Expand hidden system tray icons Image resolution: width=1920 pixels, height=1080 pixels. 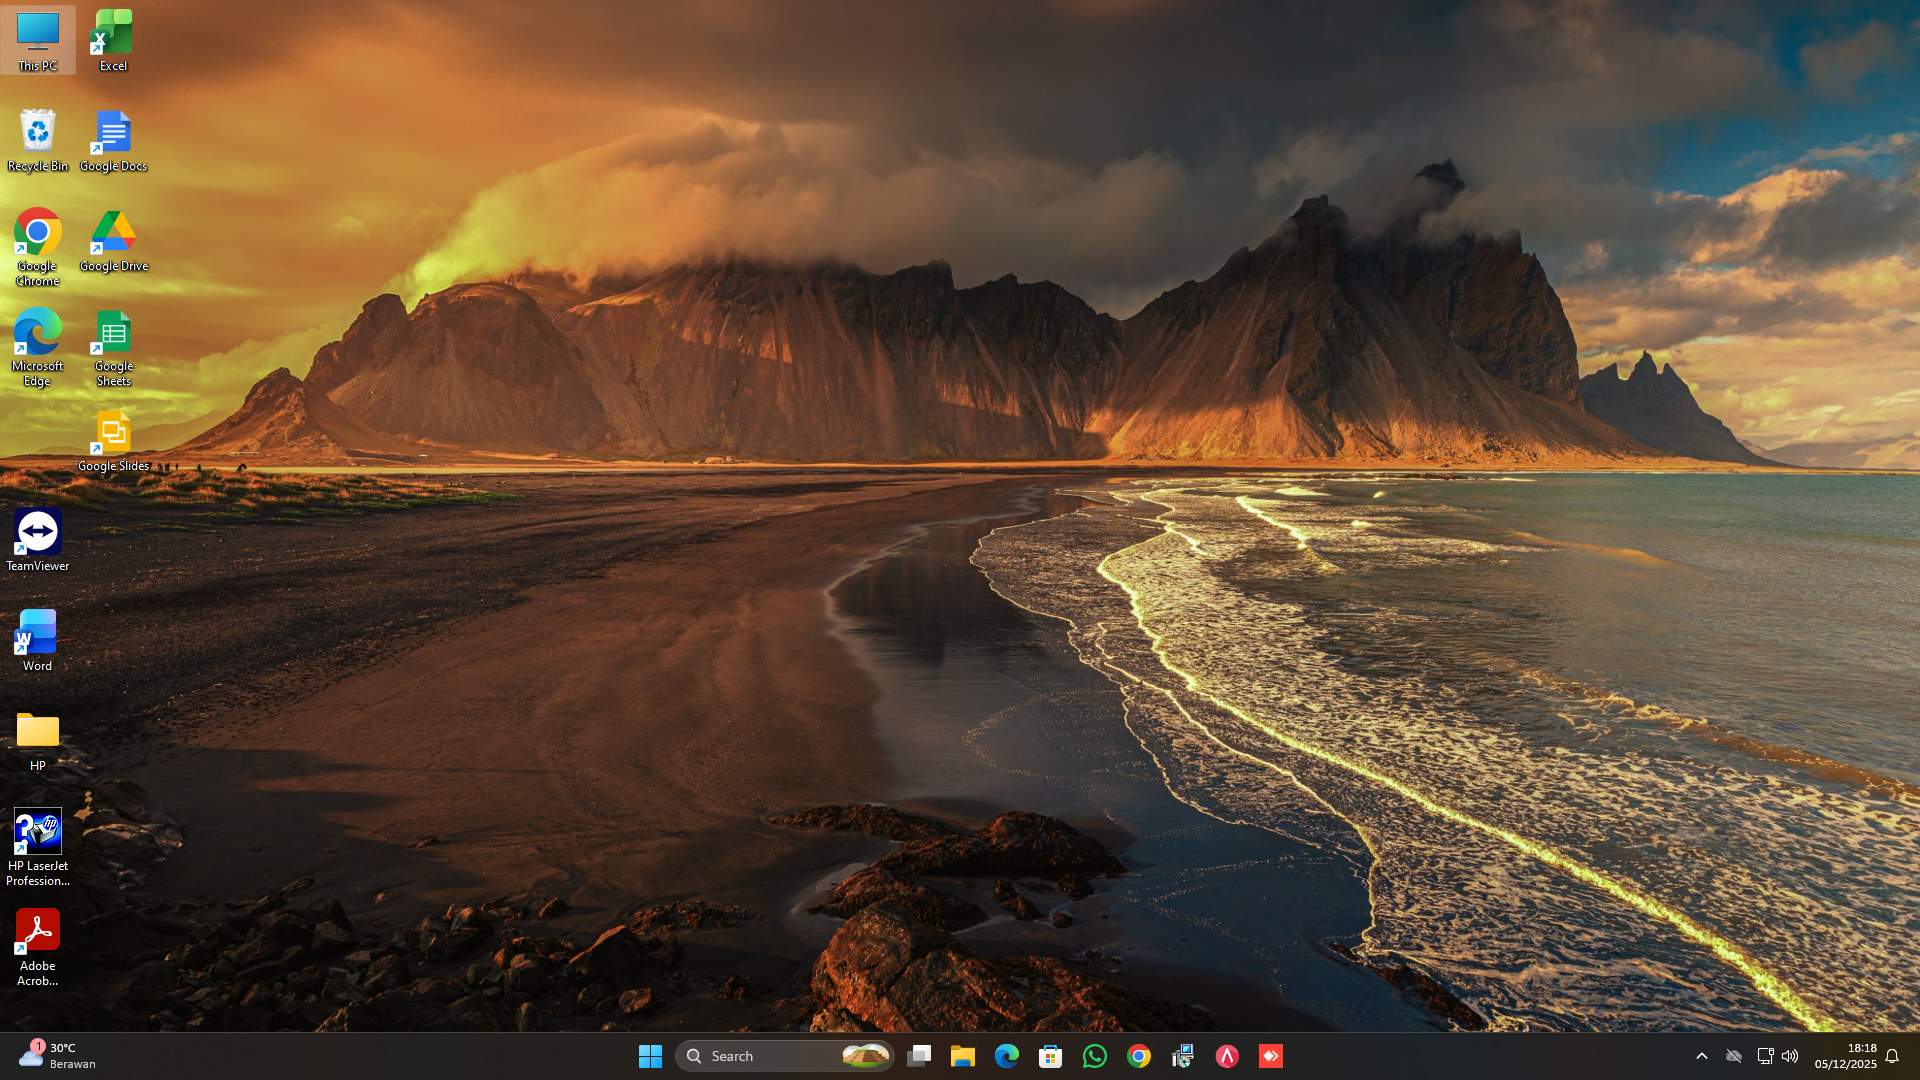pos(1703,1055)
